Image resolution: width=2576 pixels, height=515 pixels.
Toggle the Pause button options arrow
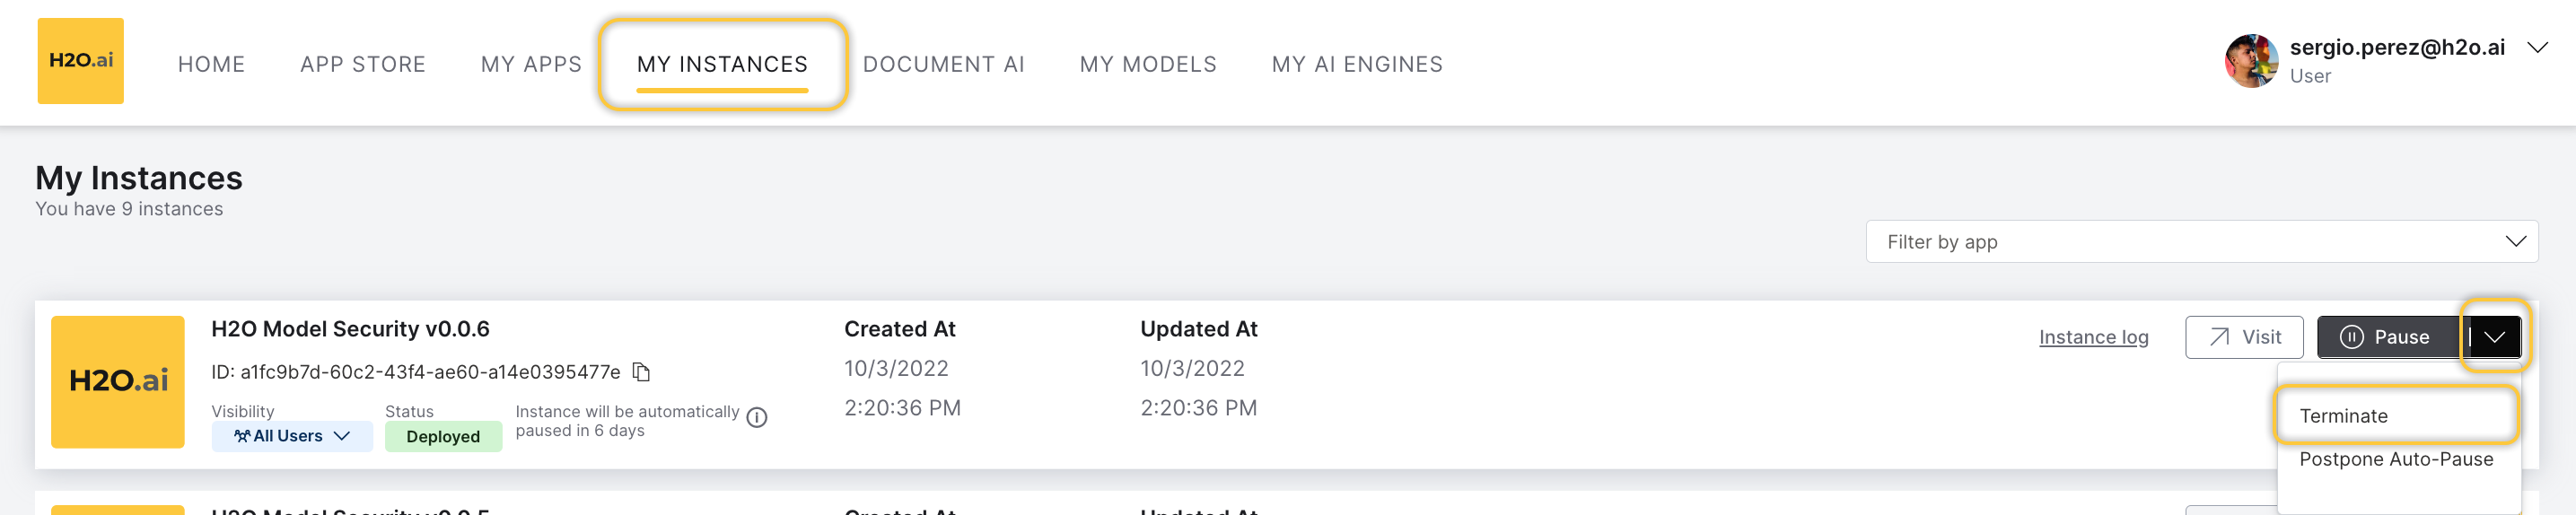point(2494,337)
